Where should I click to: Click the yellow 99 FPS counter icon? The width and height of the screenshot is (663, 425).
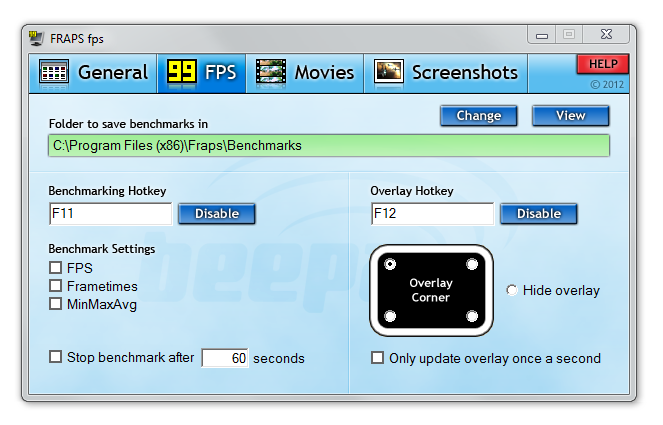[181, 71]
